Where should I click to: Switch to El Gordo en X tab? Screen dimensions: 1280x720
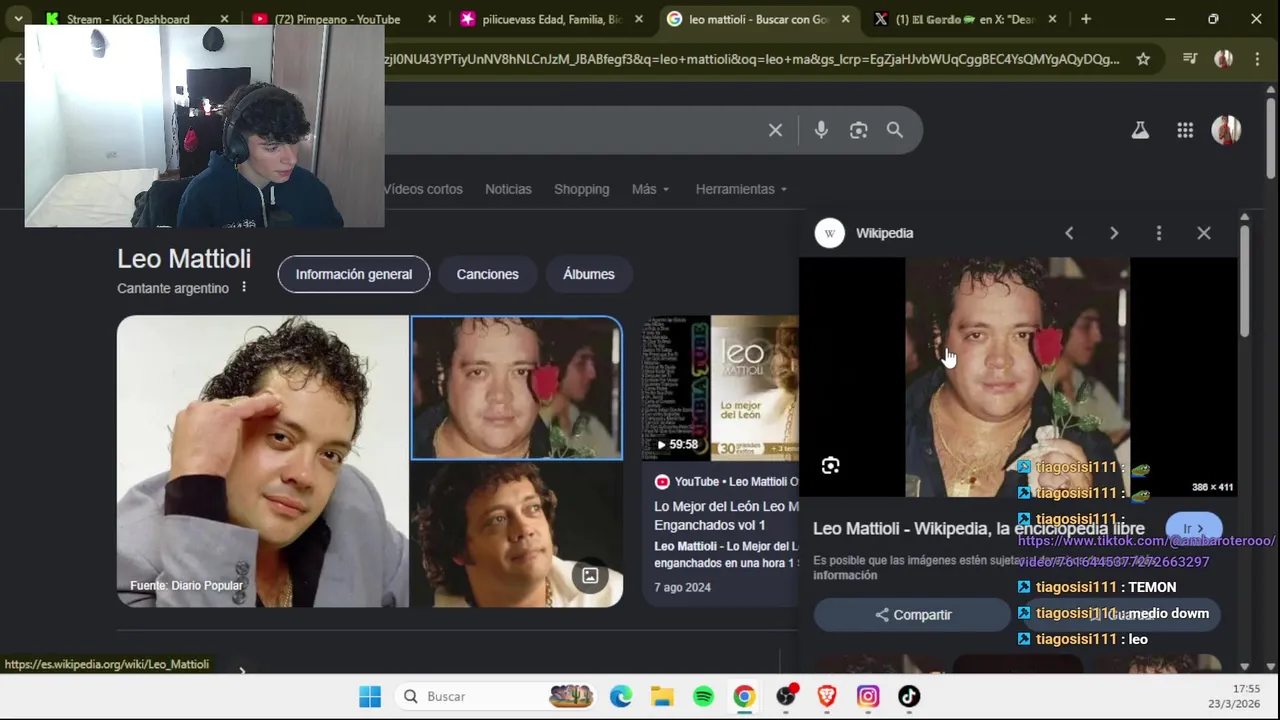click(x=965, y=19)
